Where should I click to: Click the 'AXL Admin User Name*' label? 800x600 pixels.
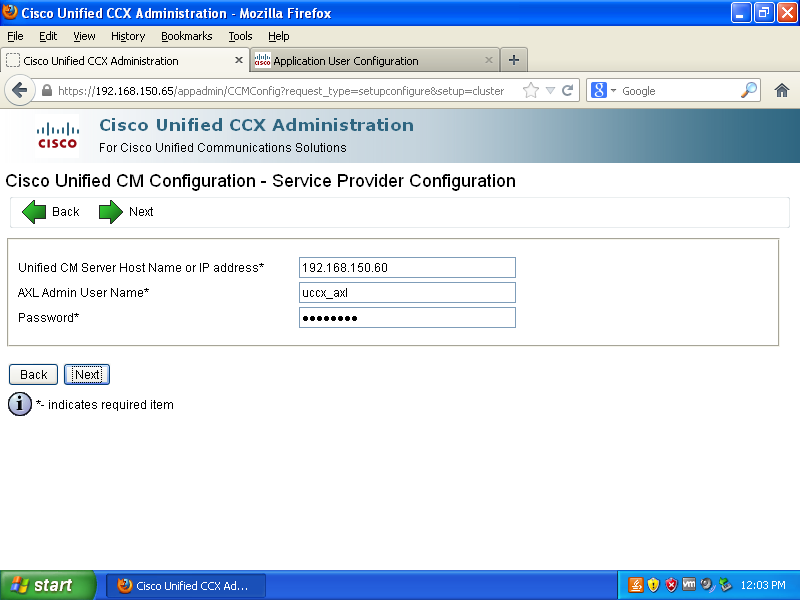[x=84, y=293]
